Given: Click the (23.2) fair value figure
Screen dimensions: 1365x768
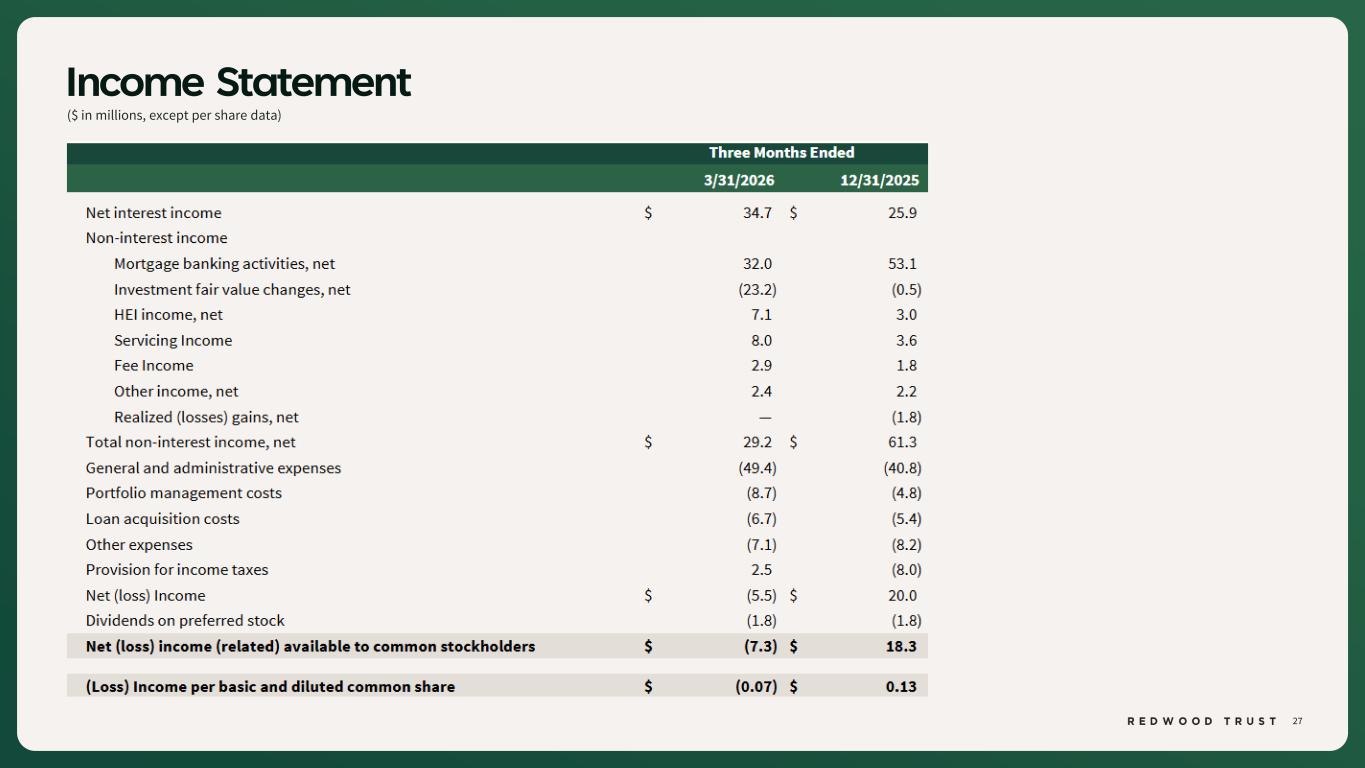Looking at the screenshot, I should tap(757, 290).
